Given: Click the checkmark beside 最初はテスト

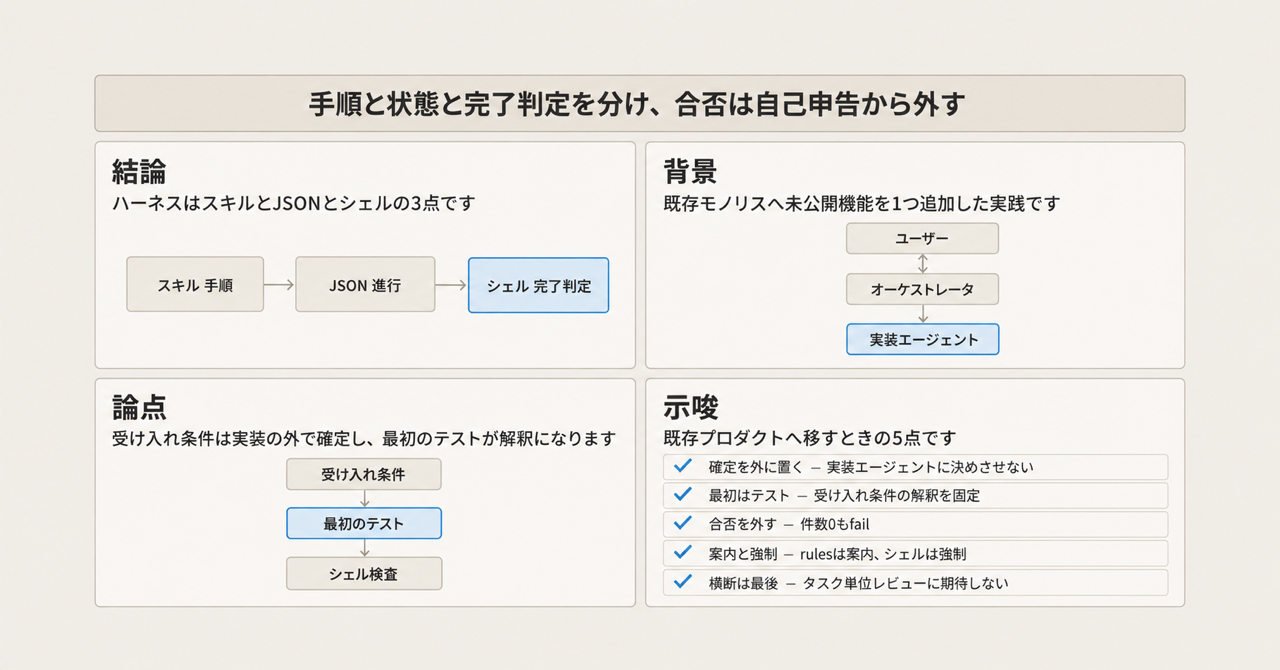Looking at the screenshot, I should pos(684,495).
